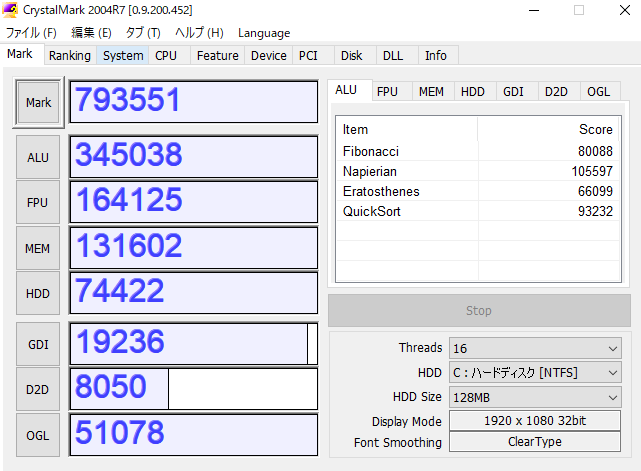Click the CrystalMark app icon in title bar
The width and height of the screenshot is (641, 471).
(x=11, y=10)
